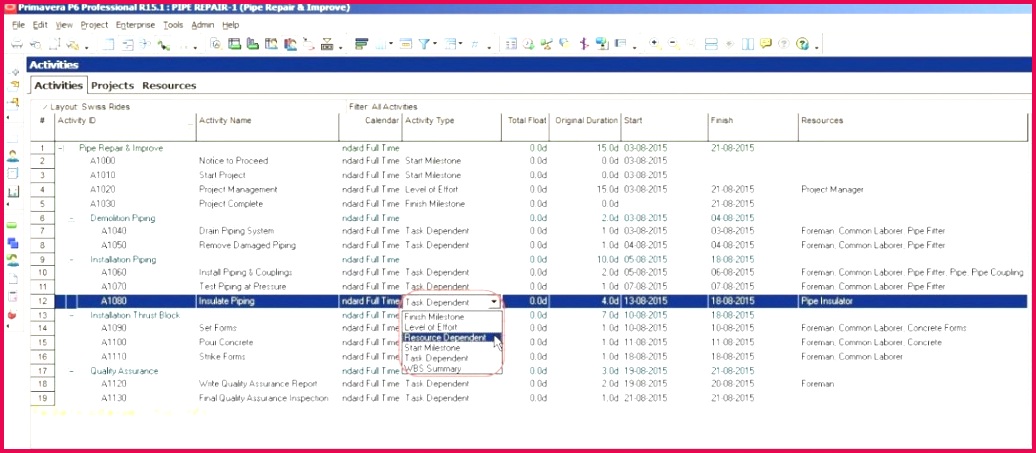The image size is (1036, 453).
Task: Open the File menu
Action: 18,24
